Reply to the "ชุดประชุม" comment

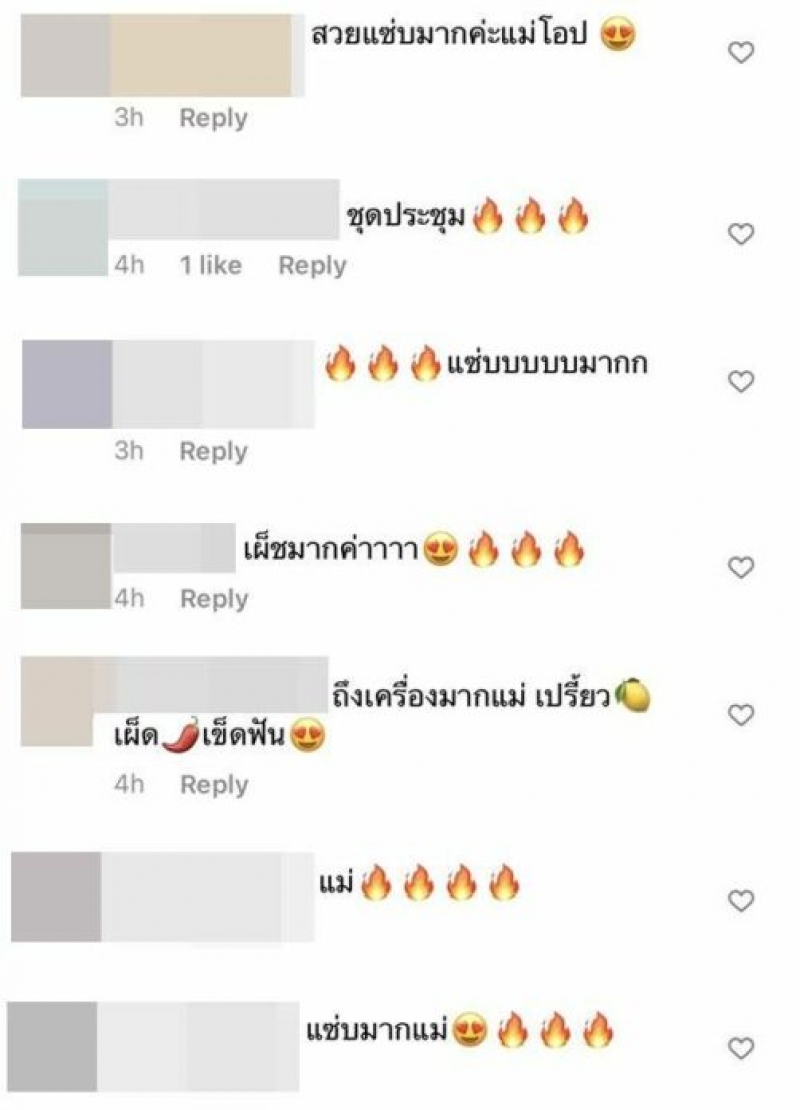pos(312,265)
